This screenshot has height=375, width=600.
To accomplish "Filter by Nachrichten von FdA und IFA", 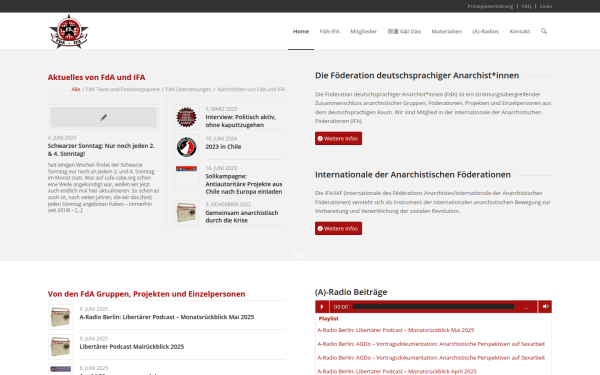I will tap(251, 89).
